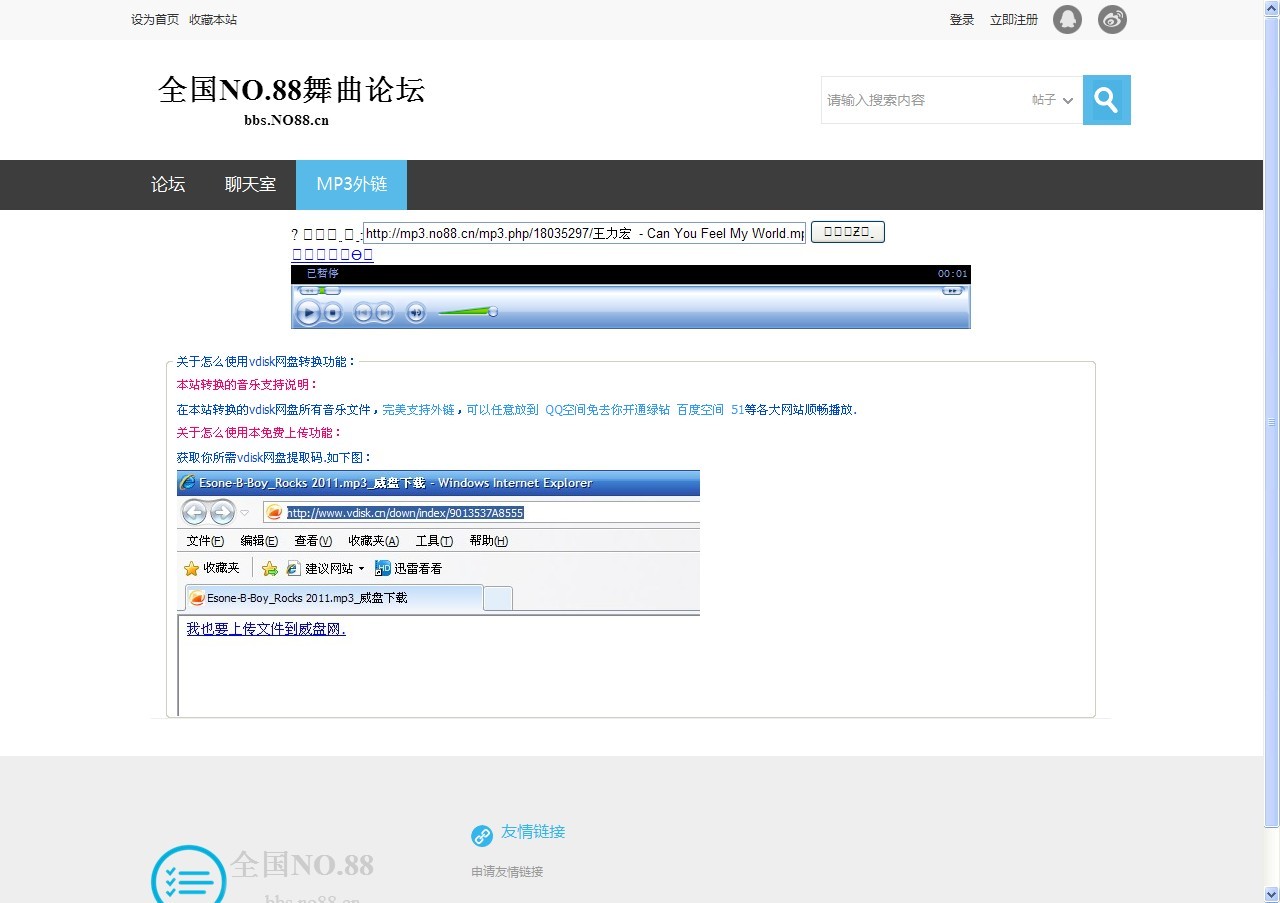Image resolution: width=1280 pixels, height=903 pixels.
Task: Click the garbled underlined link below URL field
Action: tap(332, 255)
